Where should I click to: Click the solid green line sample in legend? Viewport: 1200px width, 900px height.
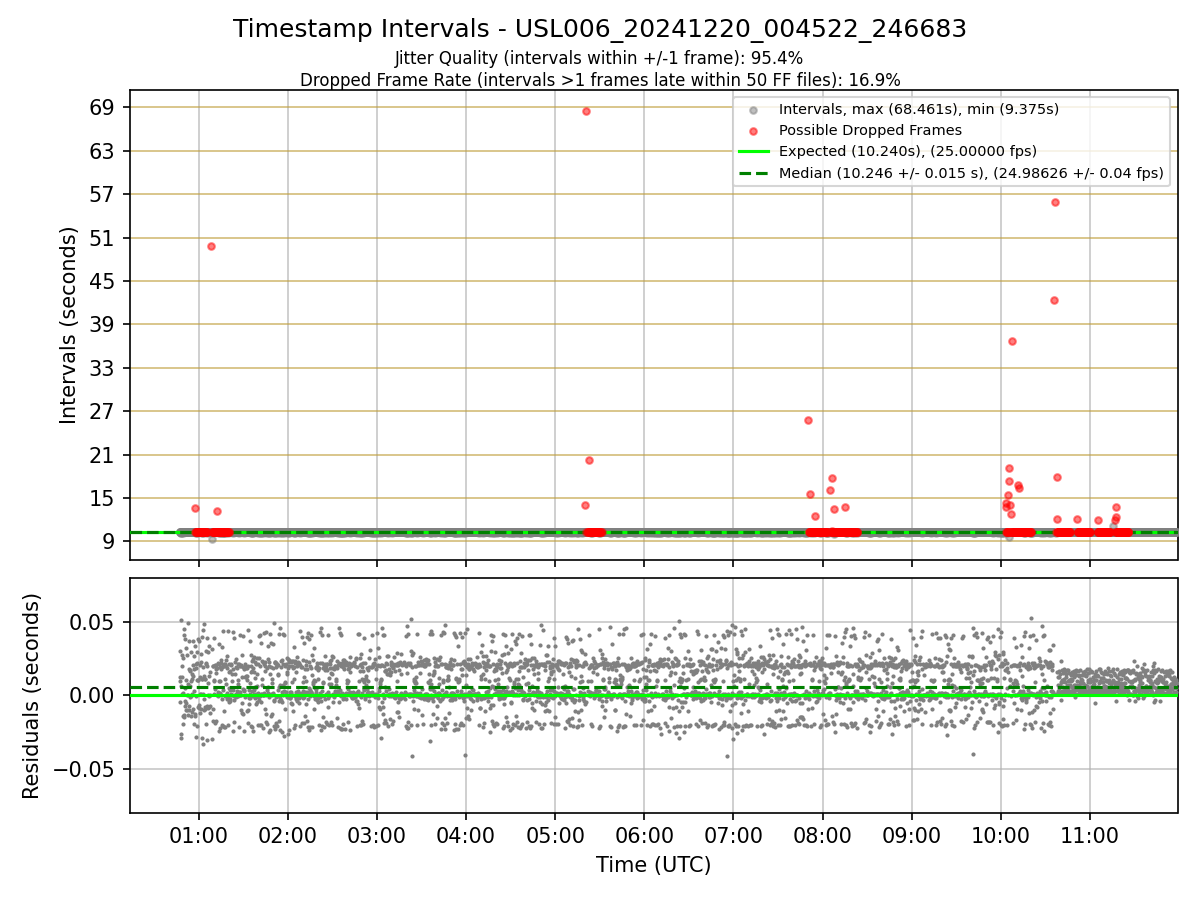pos(756,152)
